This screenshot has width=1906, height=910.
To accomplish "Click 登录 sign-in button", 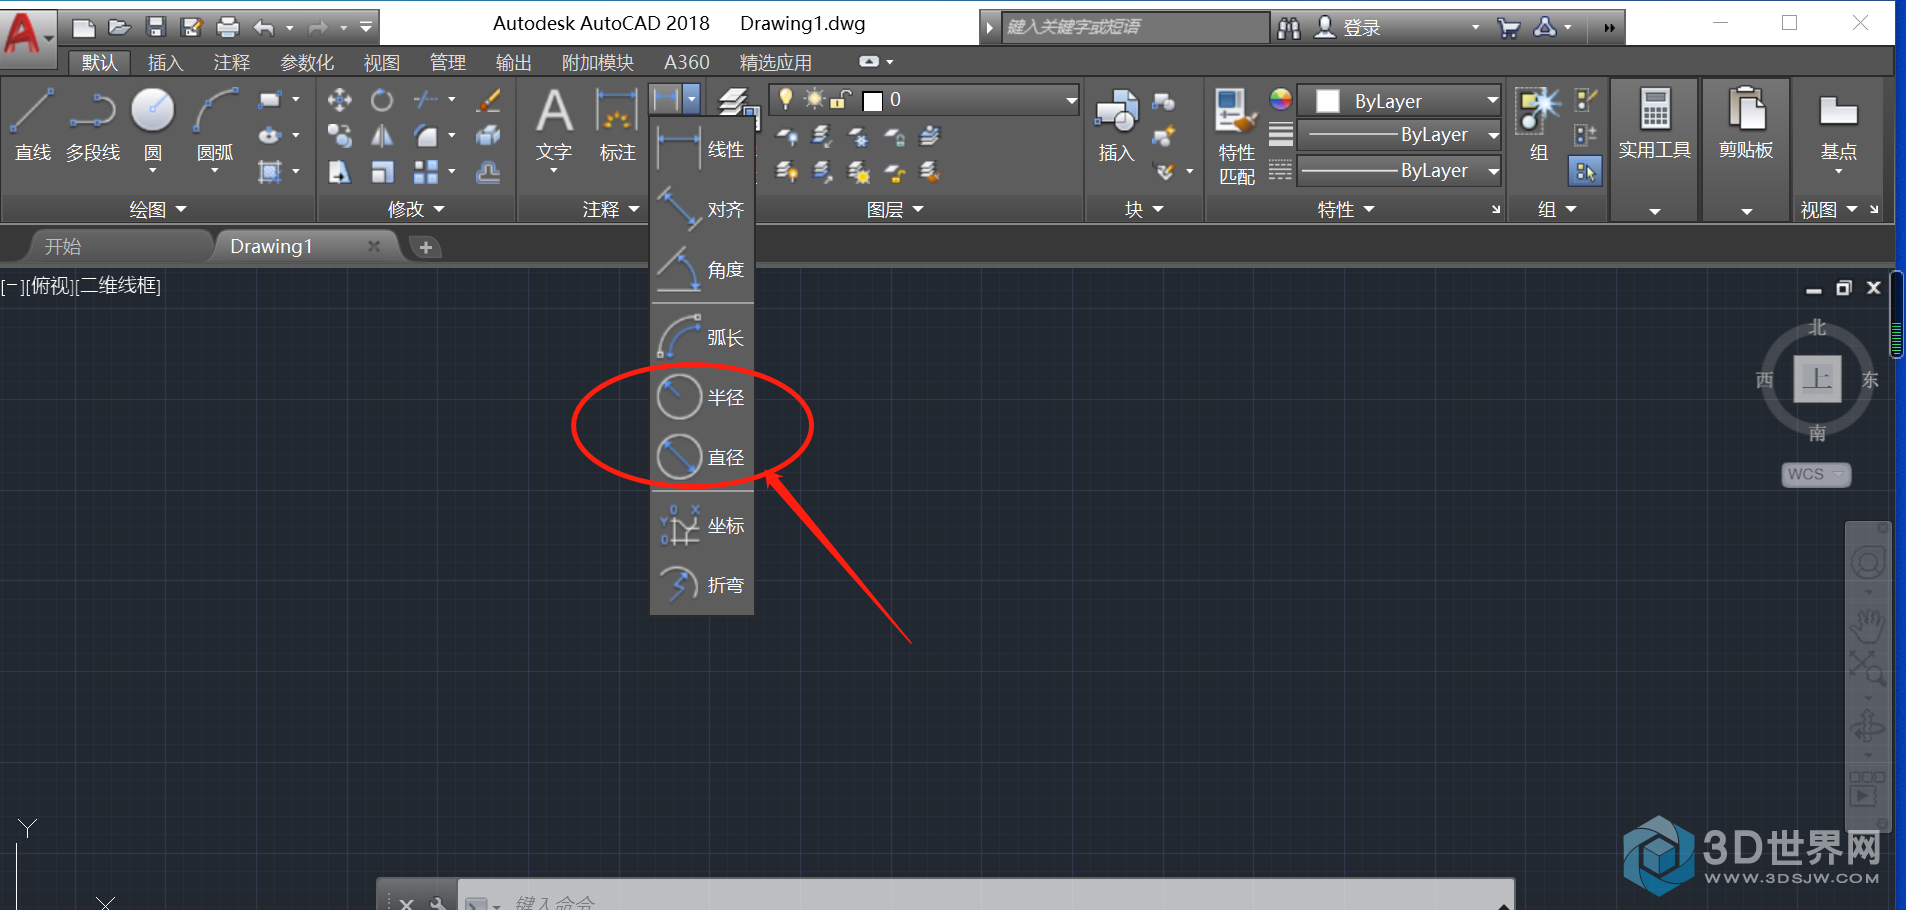I will pos(1348,28).
